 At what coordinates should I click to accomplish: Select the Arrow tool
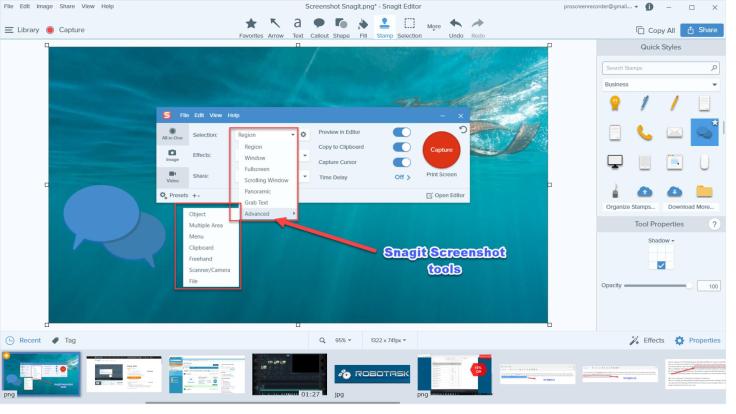click(276, 27)
